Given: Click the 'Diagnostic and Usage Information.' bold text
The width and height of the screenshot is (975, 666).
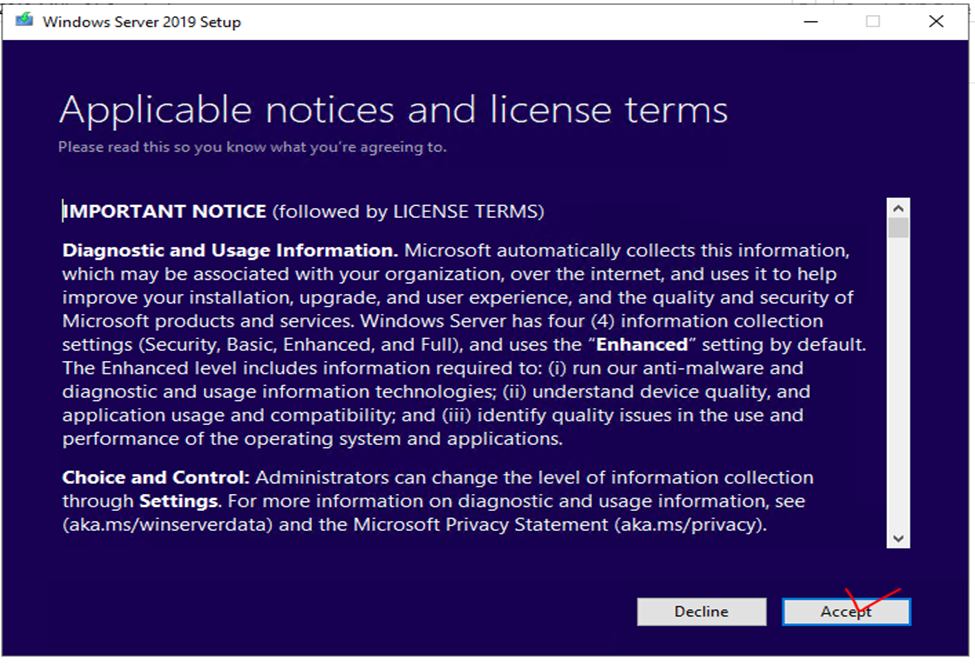Looking at the screenshot, I should point(230,250).
